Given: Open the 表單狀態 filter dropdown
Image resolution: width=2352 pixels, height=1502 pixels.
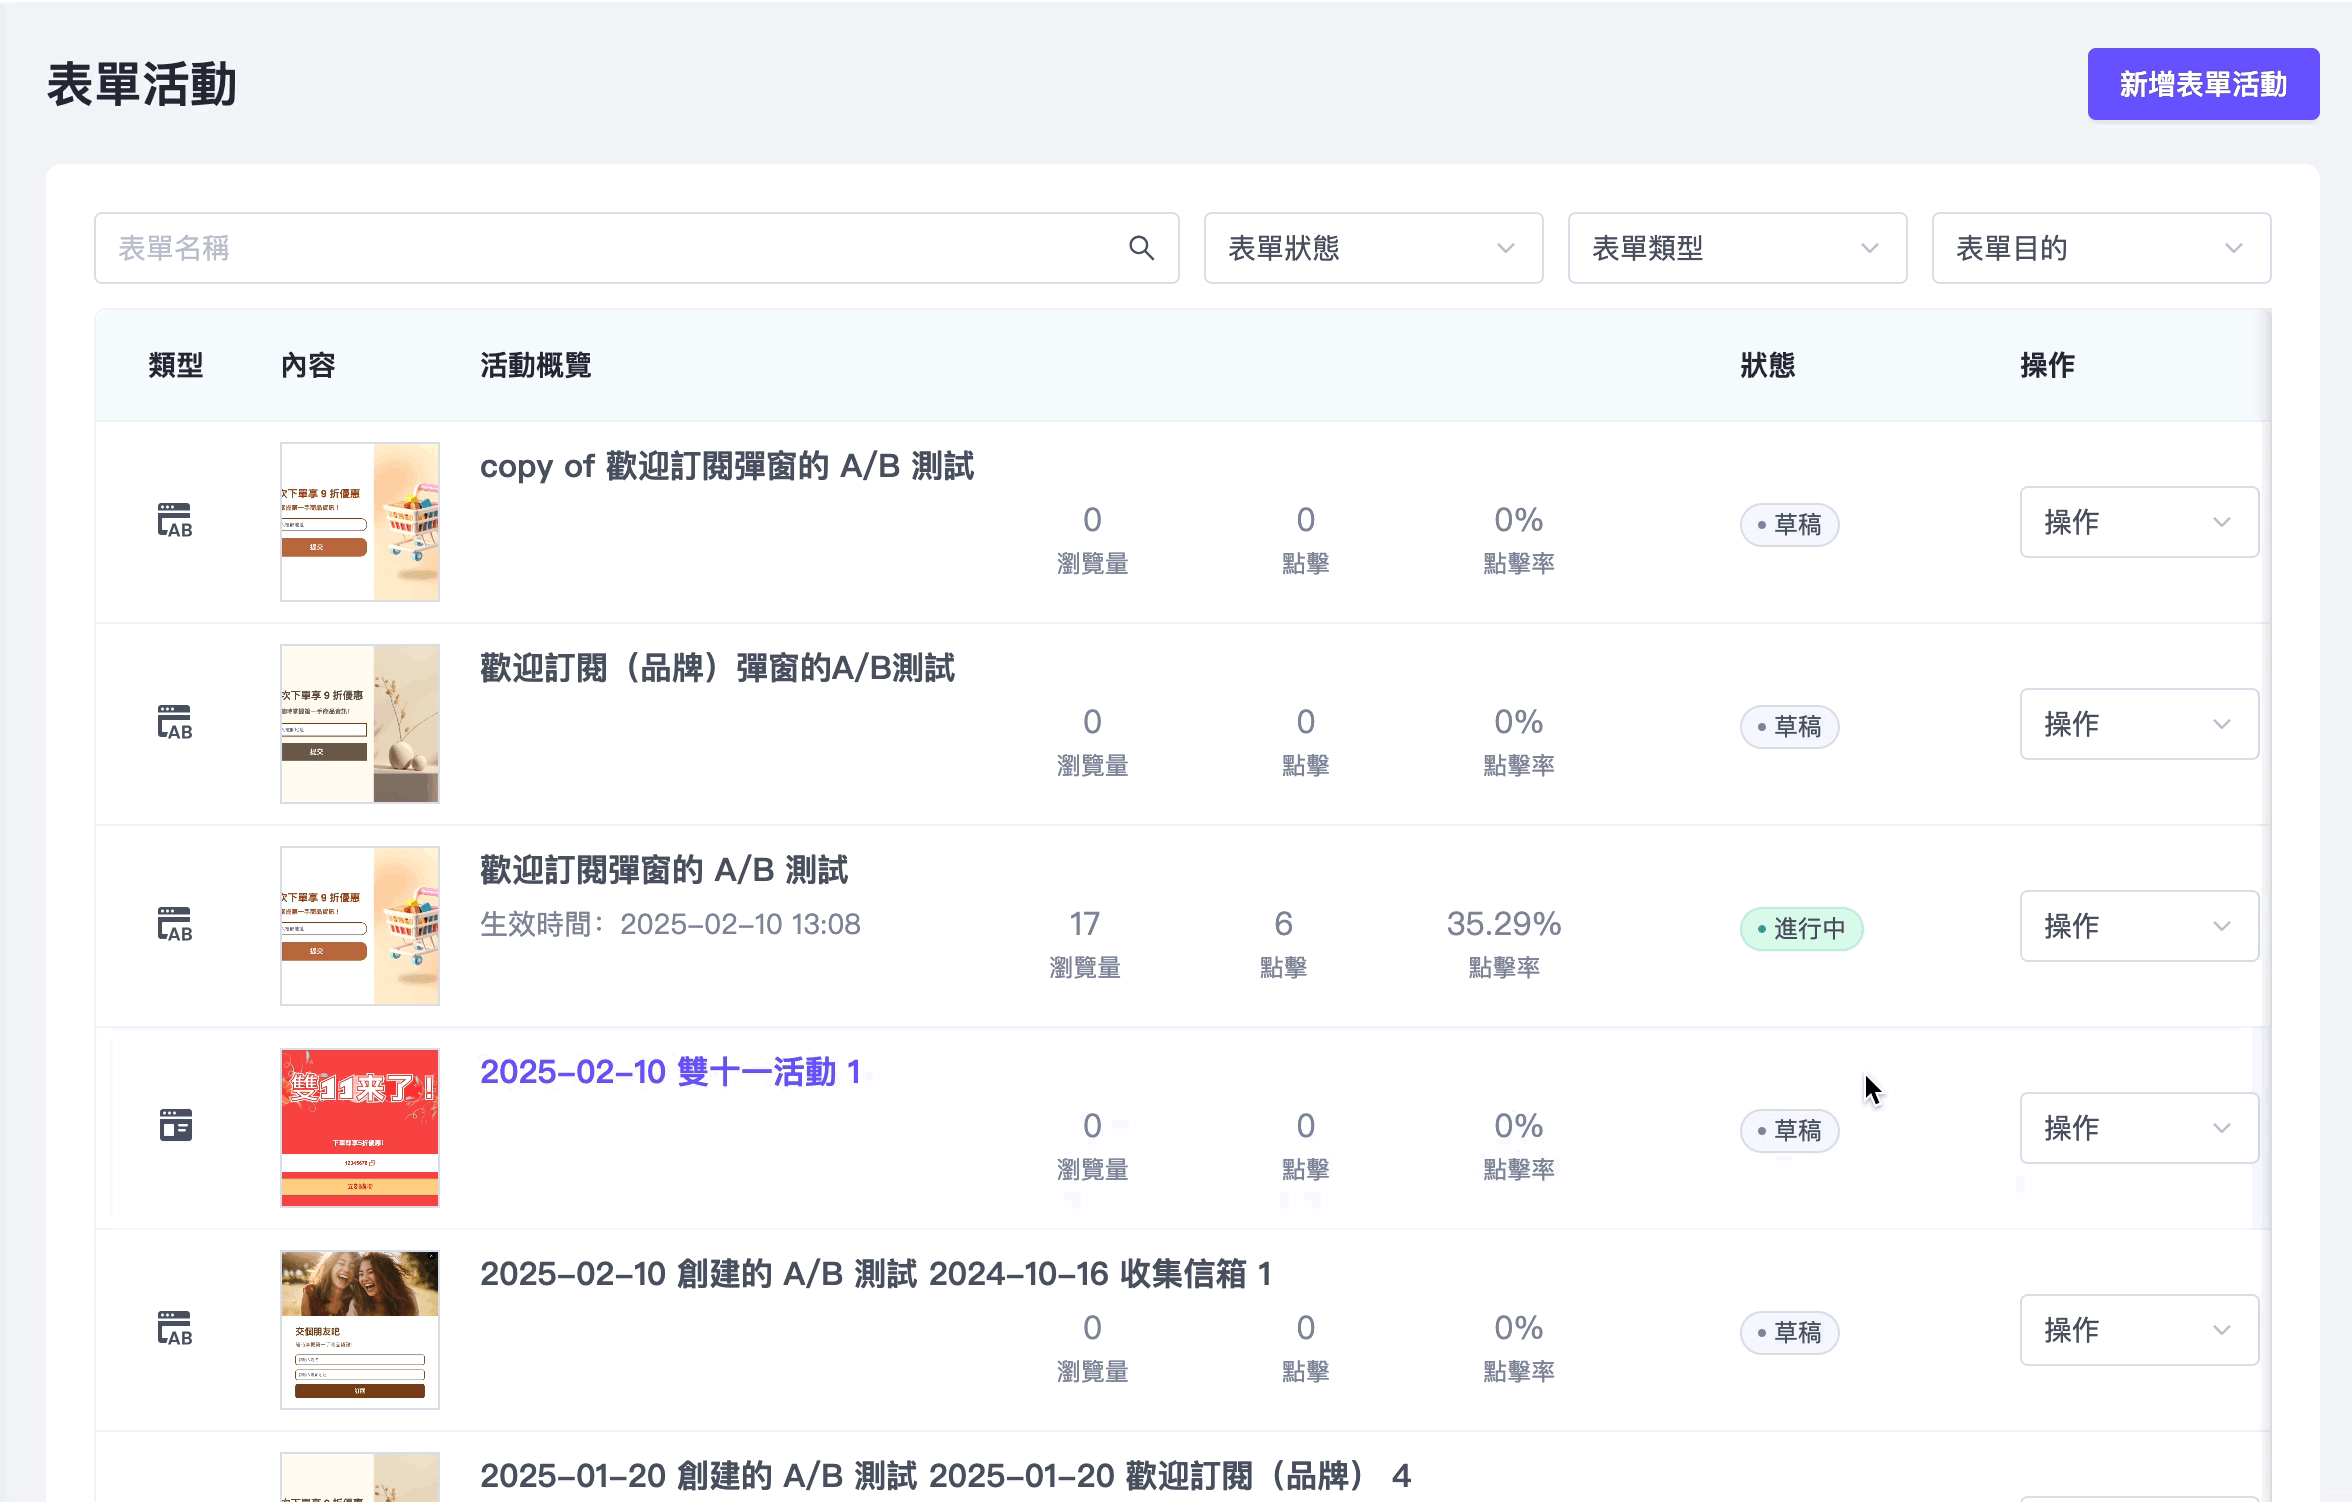Looking at the screenshot, I should pyautogui.click(x=1372, y=248).
